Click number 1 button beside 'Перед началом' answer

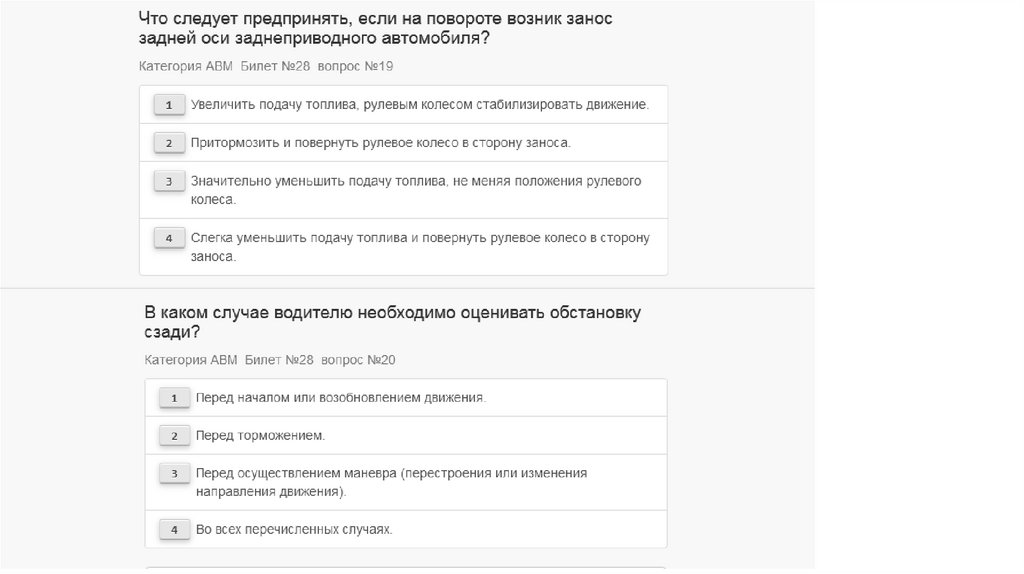coord(174,398)
